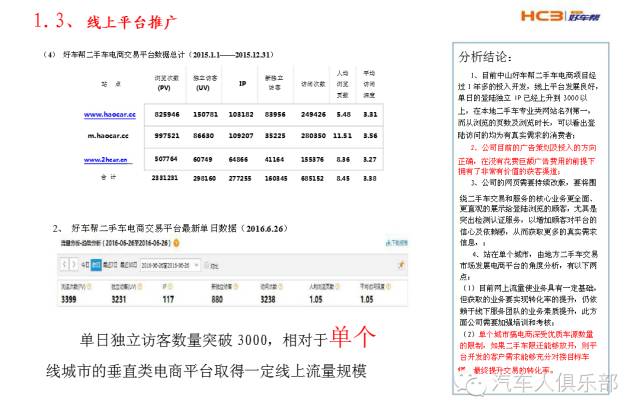Click help icon next to PV metric label

pos(89,287)
